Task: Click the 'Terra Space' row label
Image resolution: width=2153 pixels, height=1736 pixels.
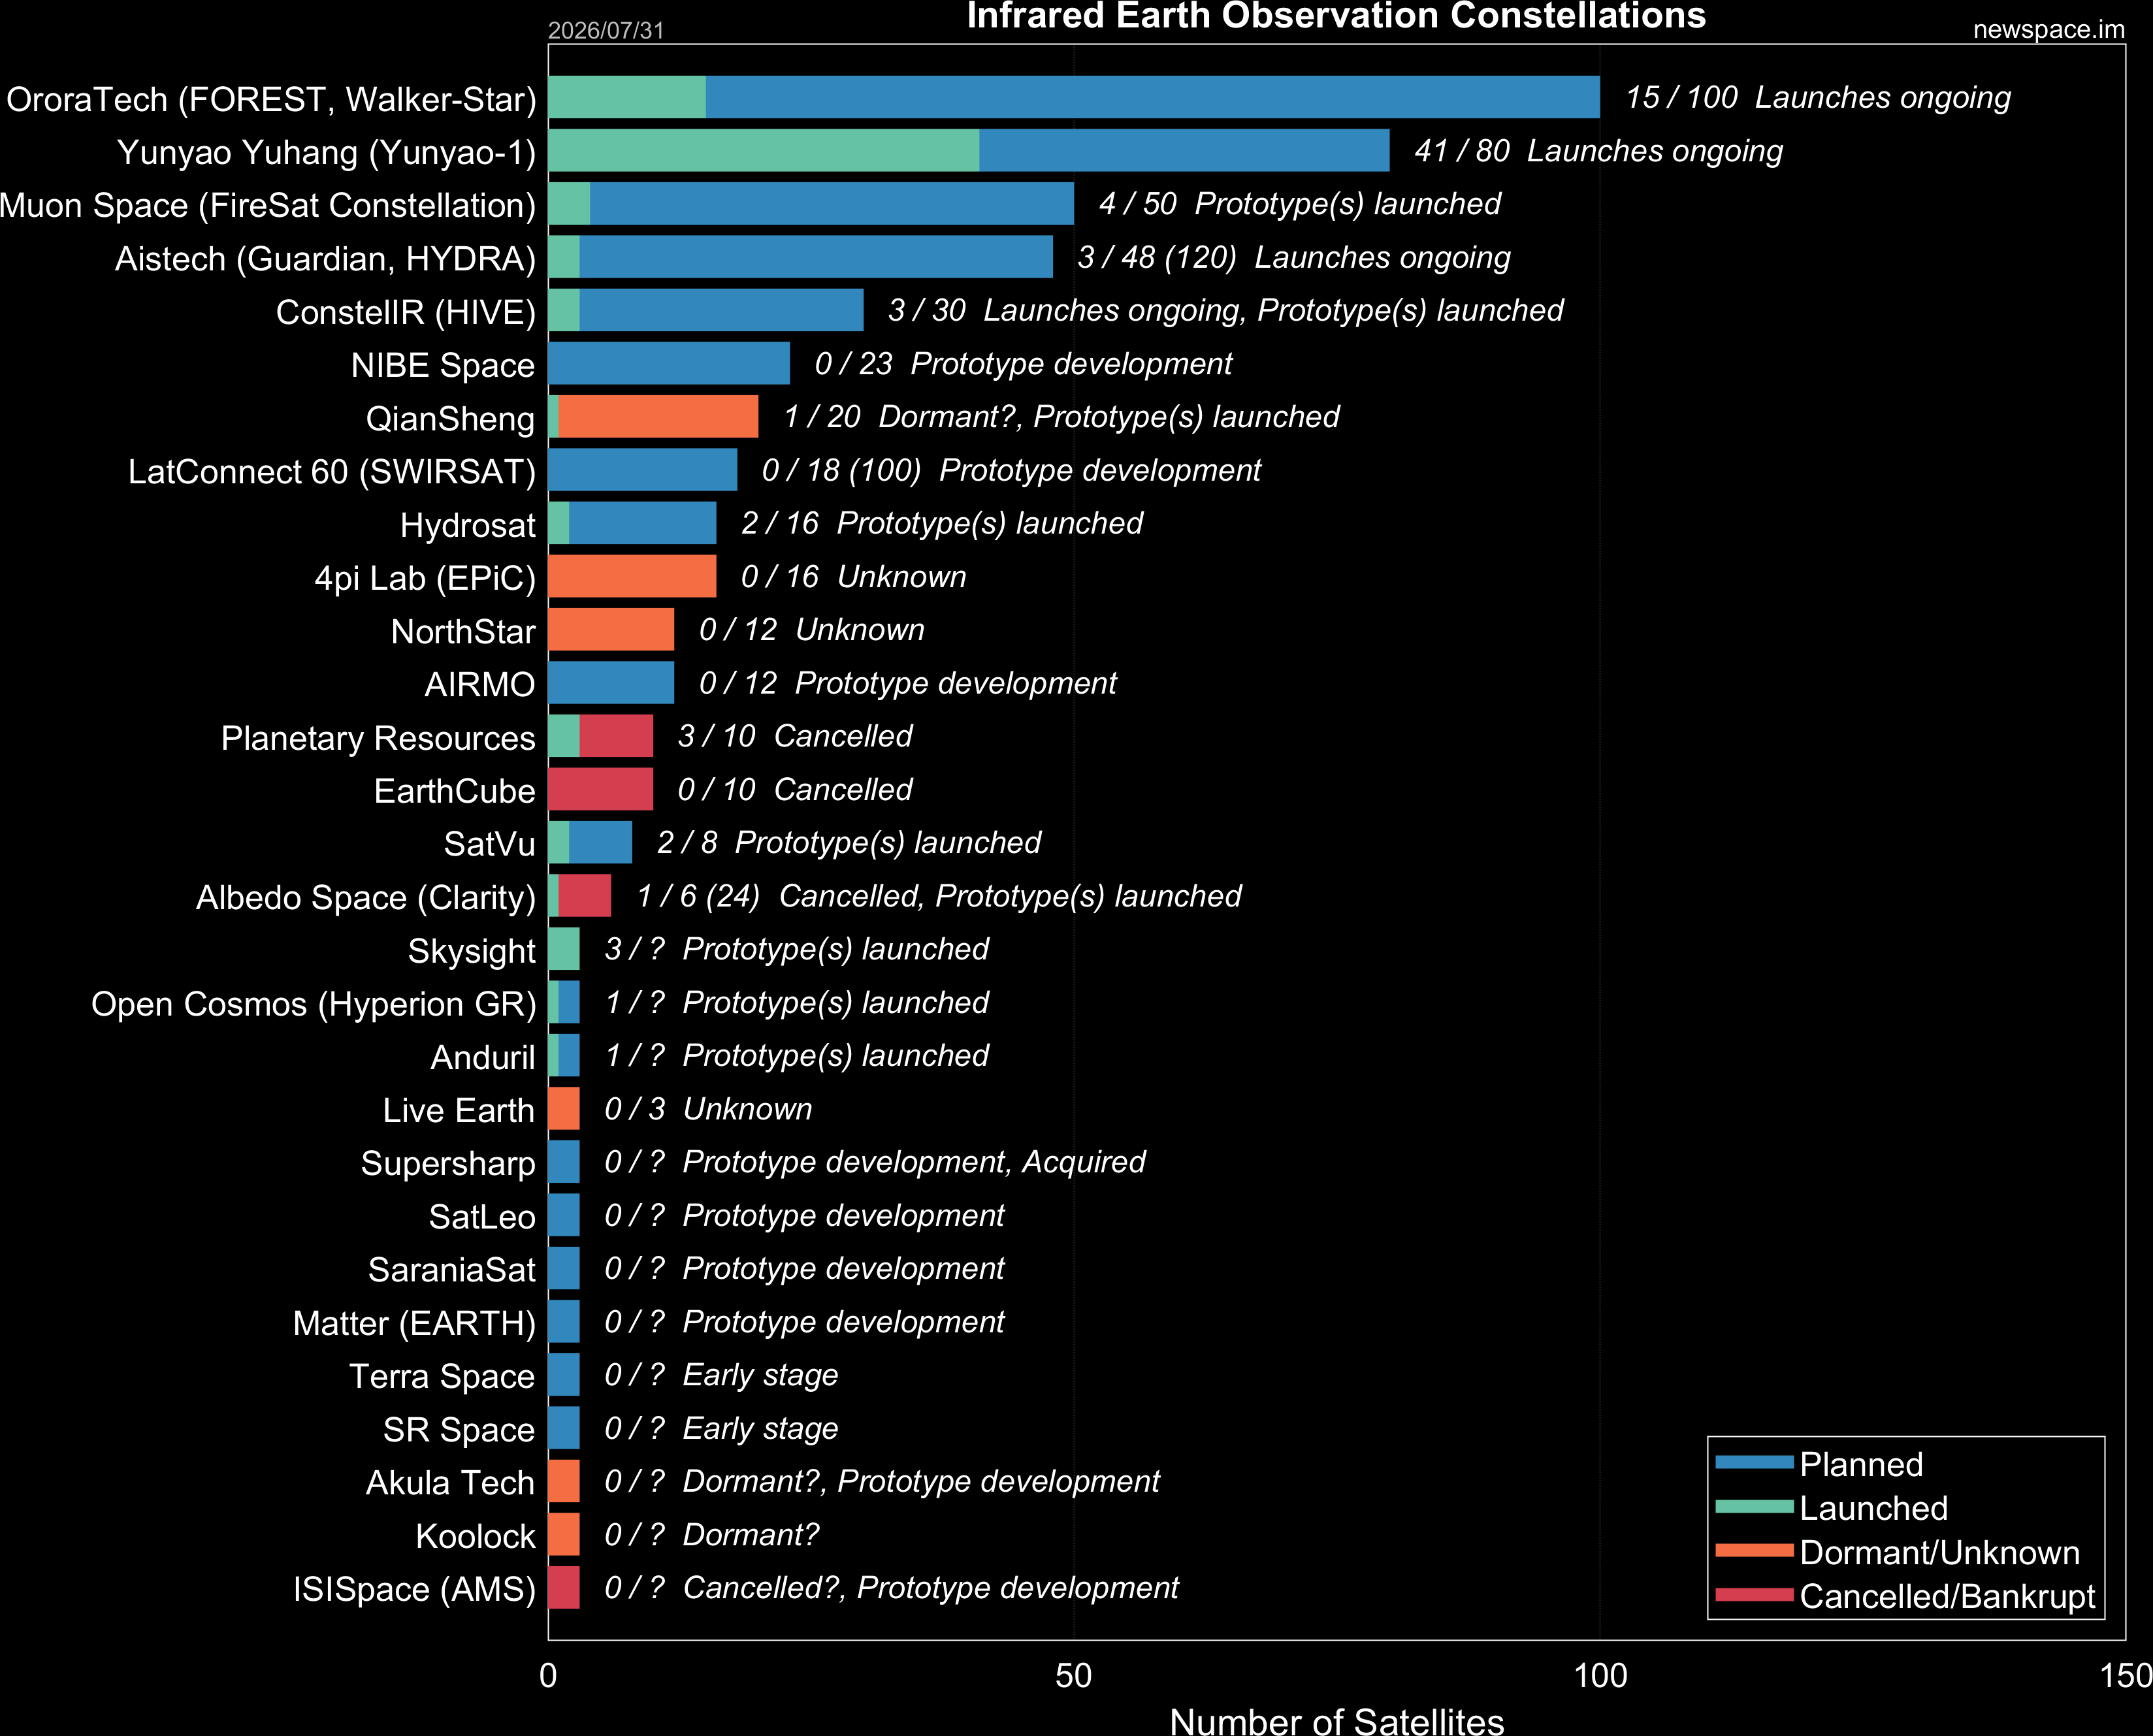Action: (442, 1376)
